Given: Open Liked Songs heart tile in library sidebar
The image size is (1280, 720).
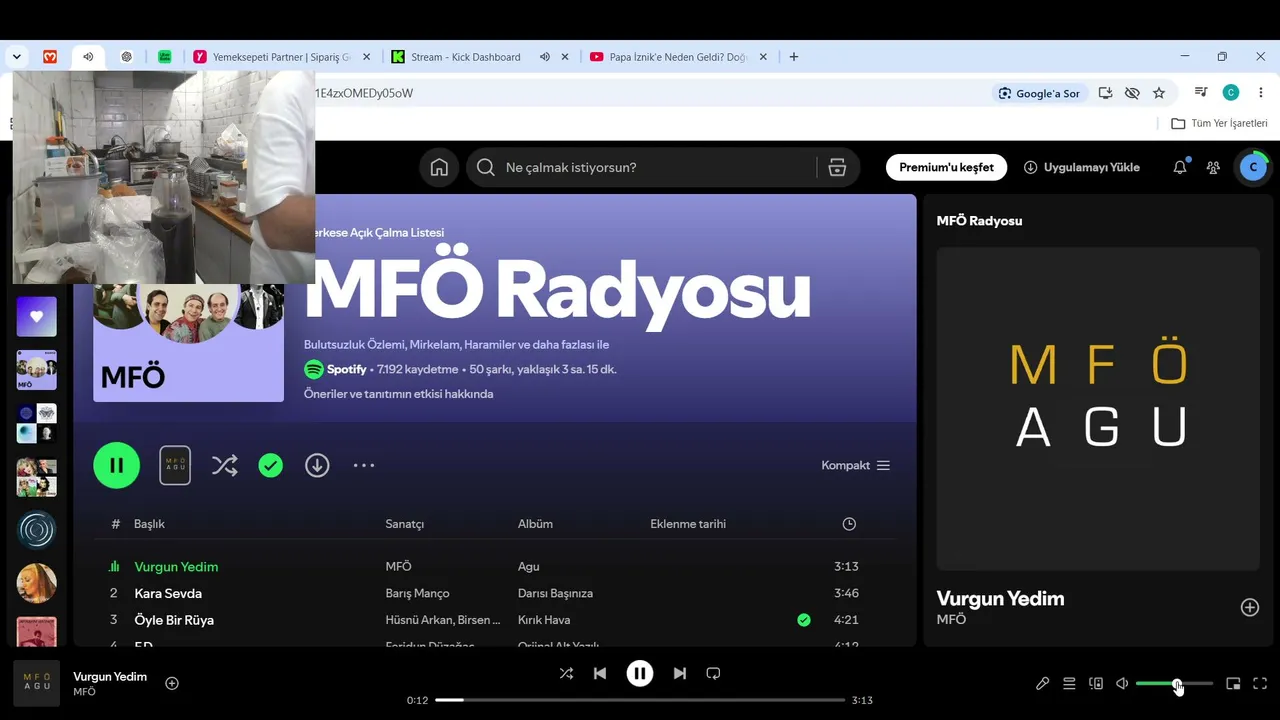Looking at the screenshot, I should 37,317.
